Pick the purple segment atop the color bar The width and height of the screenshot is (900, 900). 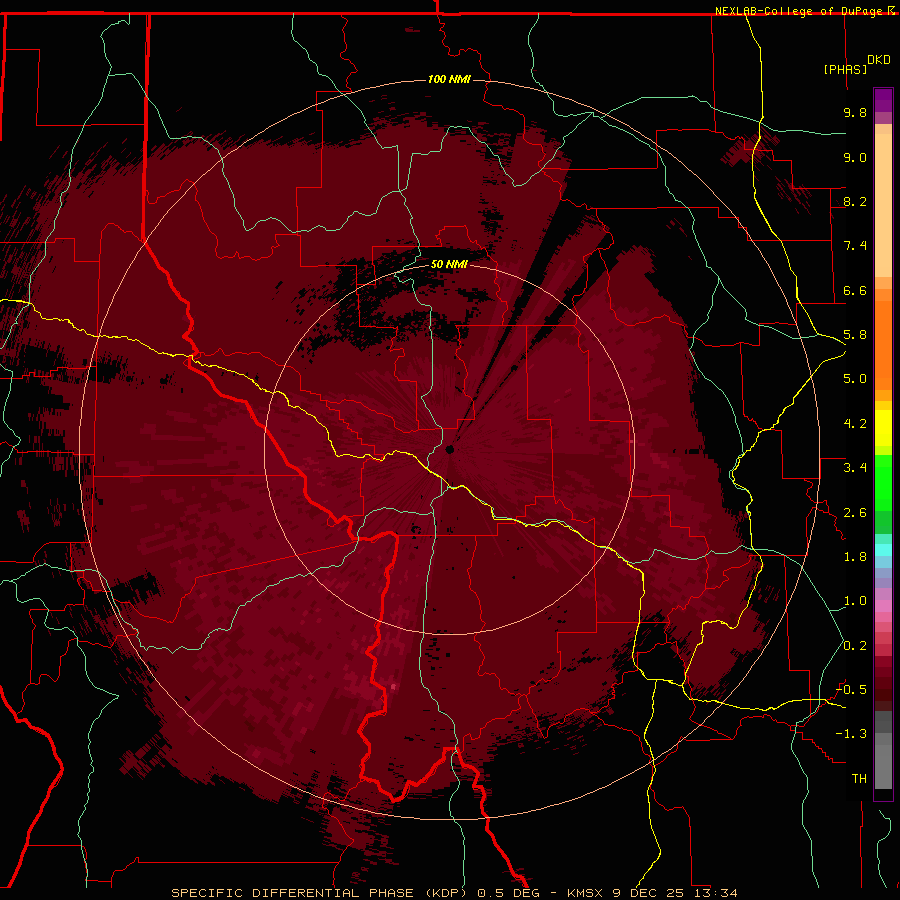pyautogui.click(x=883, y=101)
